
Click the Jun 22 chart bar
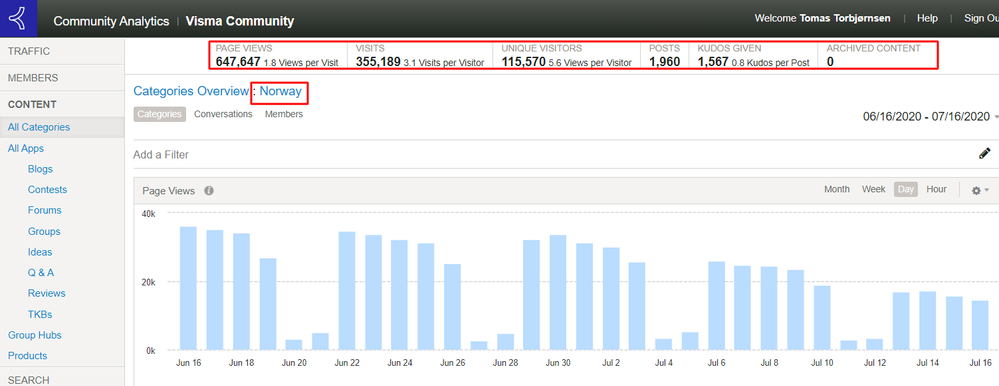point(347,290)
